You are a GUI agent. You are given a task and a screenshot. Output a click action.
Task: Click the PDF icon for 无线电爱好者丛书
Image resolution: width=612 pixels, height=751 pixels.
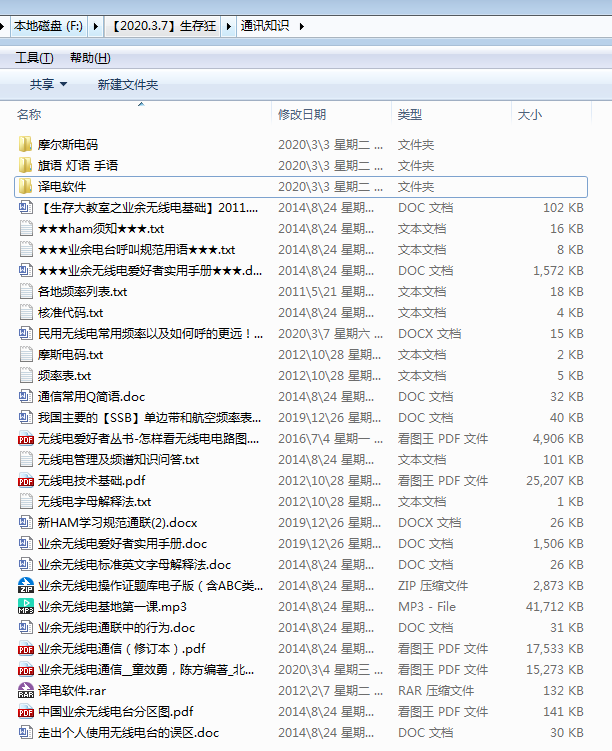coord(25,439)
